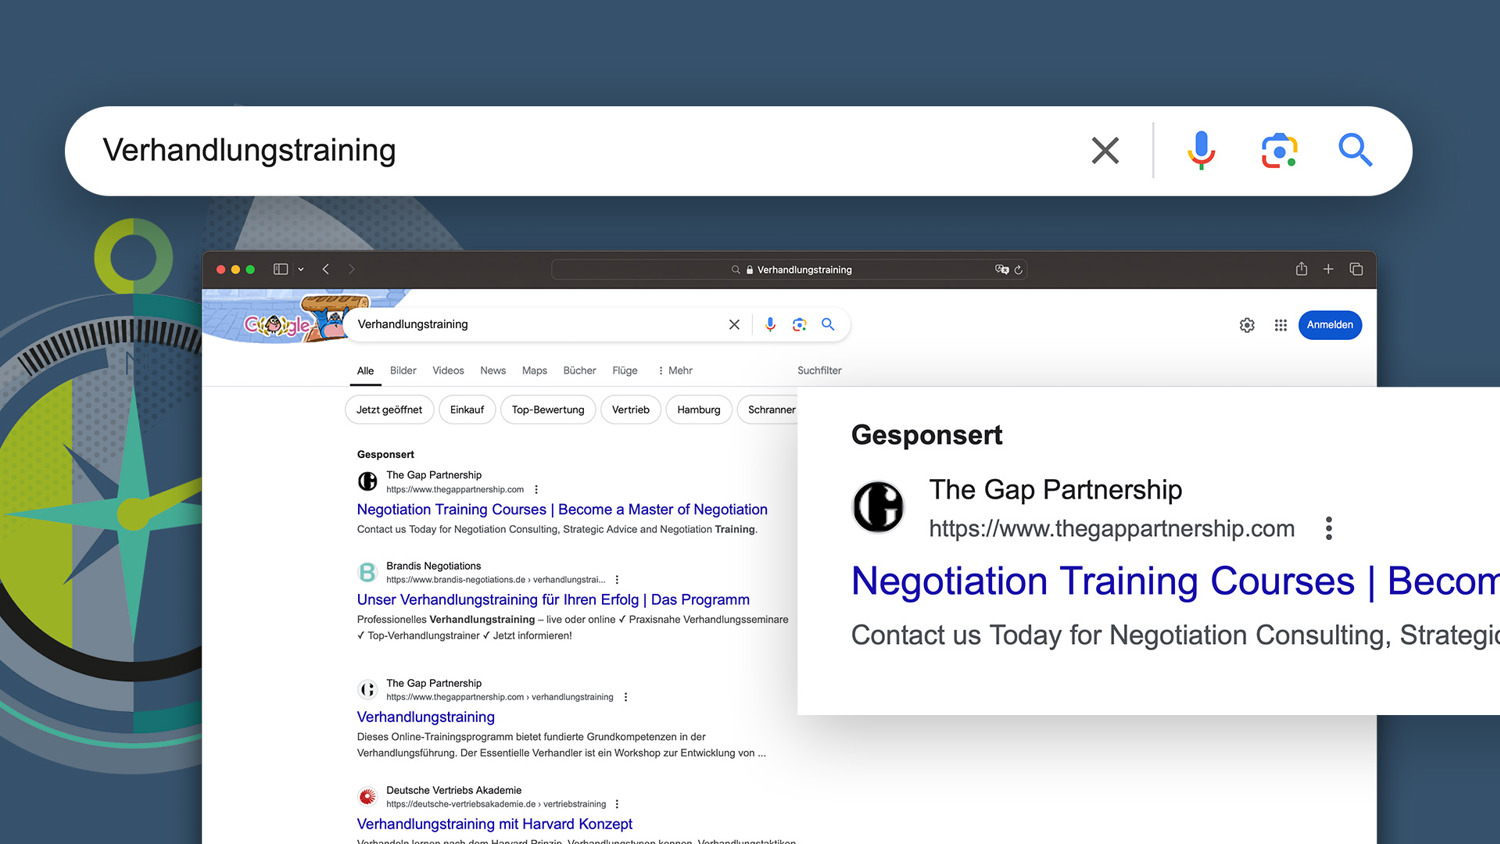Open a new Safari tab with plus
Screen dimensions: 1500x844
pyautogui.click(x=1328, y=269)
